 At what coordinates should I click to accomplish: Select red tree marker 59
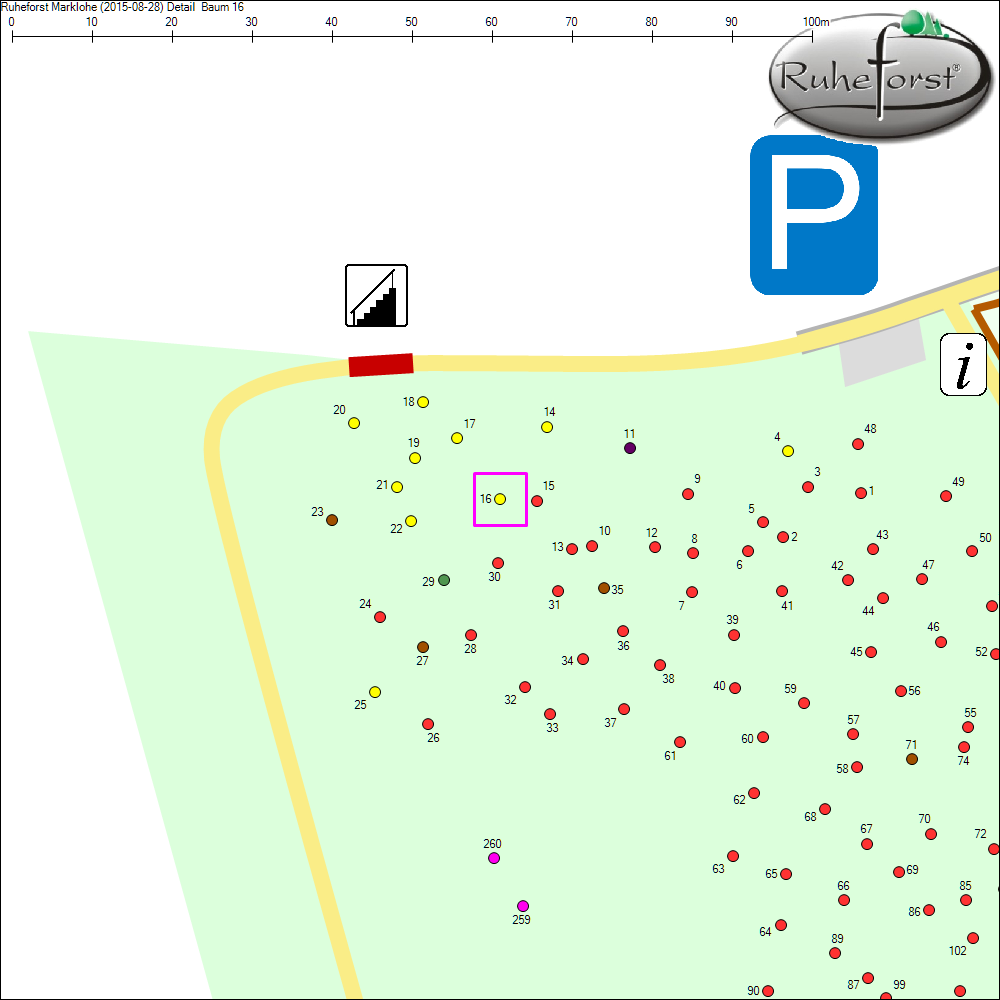[804, 703]
